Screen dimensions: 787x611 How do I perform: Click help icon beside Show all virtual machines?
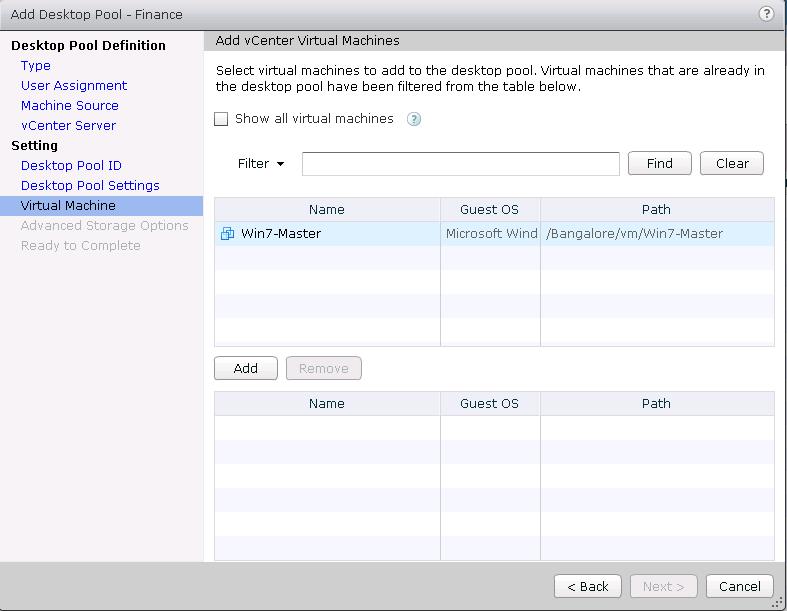click(414, 119)
